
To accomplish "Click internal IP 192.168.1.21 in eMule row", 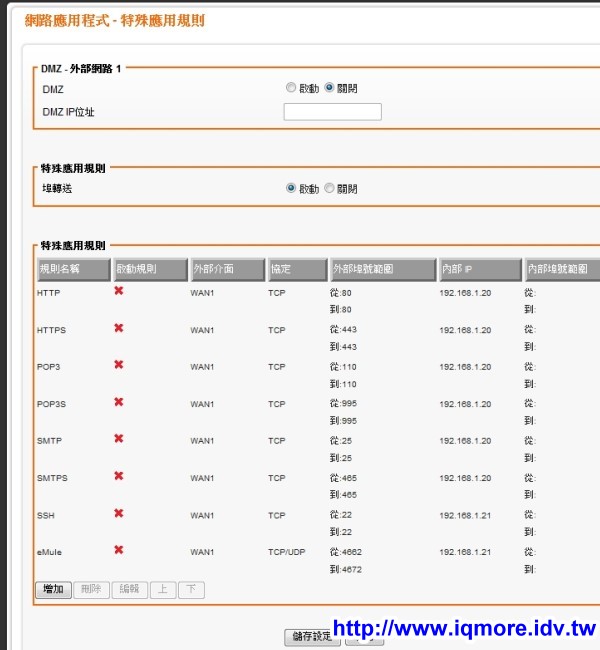I will pyautogui.click(x=465, y=552).
